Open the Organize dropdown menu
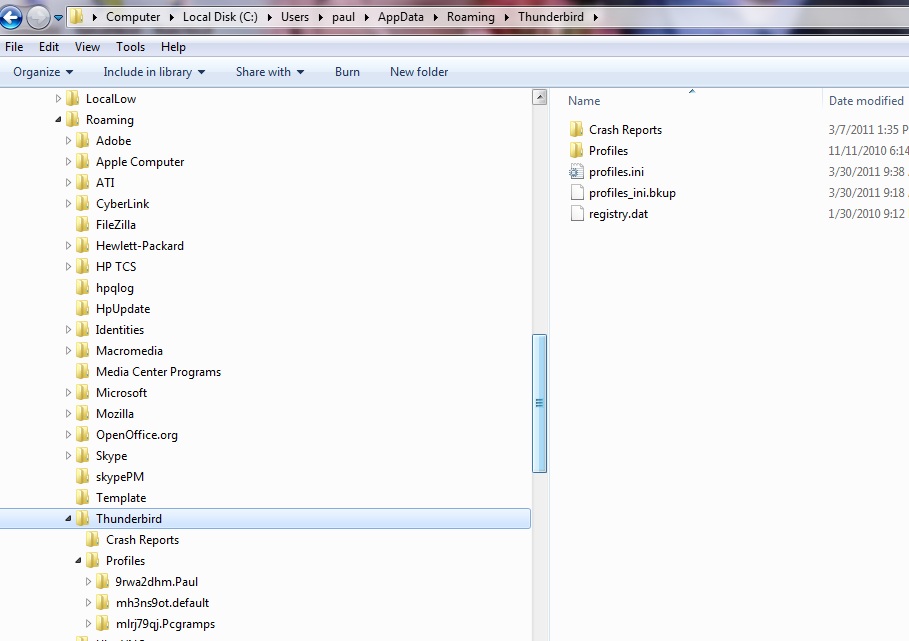 click(43, 72)
